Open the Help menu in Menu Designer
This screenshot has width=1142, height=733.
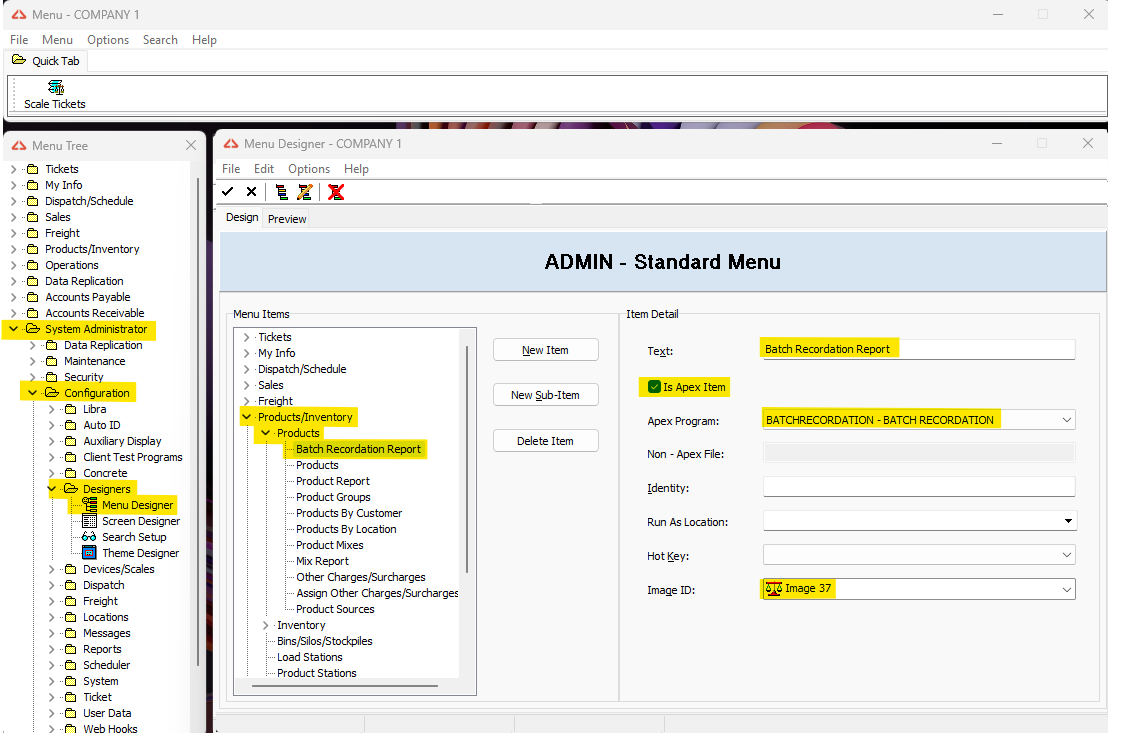click(x=356, y=169)
